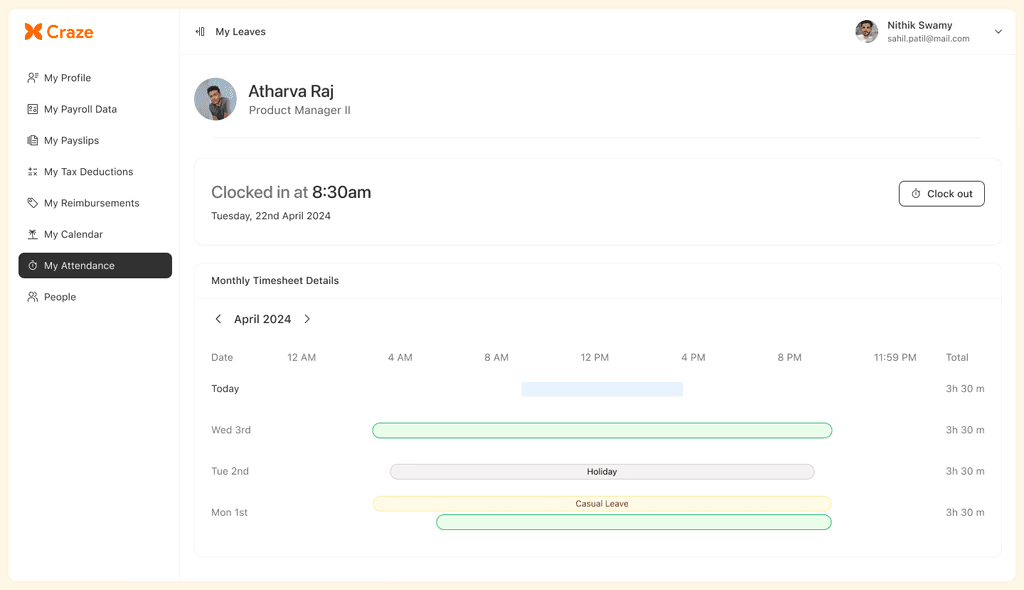Click the Tue 2nd row label
Screen dimensions: 1024x590
tap(230, 471)
